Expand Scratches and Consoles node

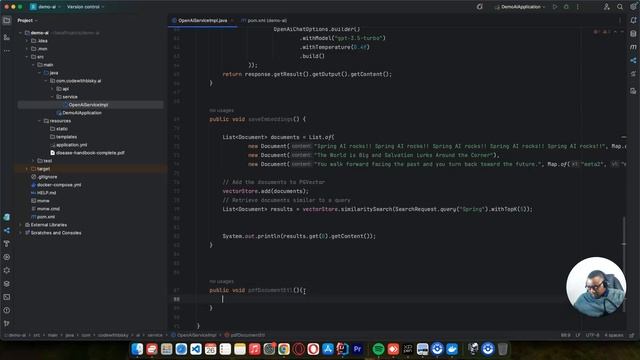20,233
